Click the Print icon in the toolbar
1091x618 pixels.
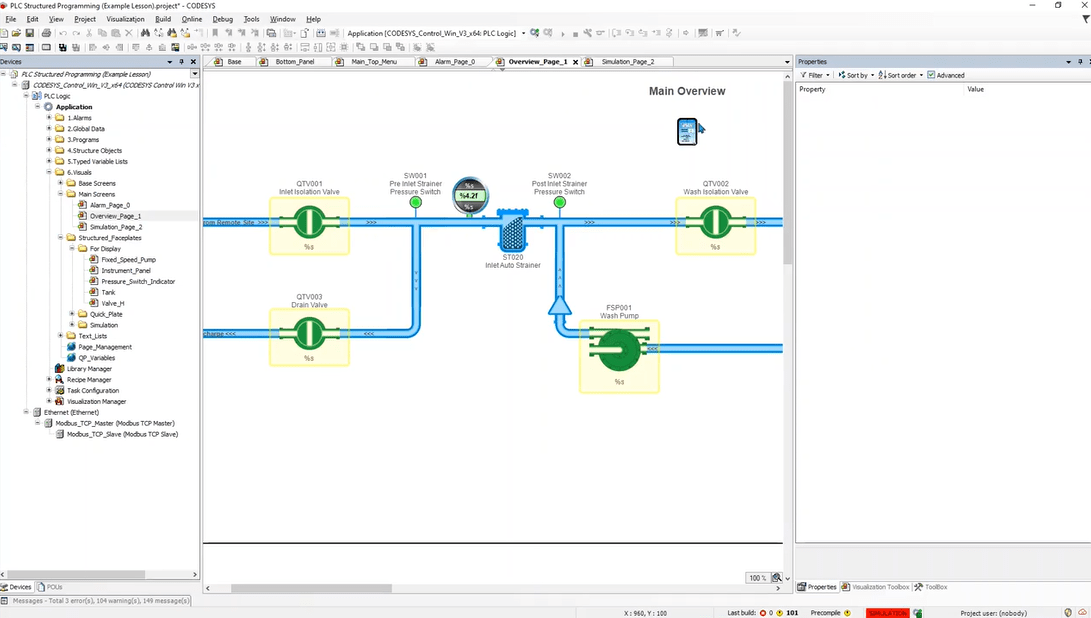click(46, 33)
